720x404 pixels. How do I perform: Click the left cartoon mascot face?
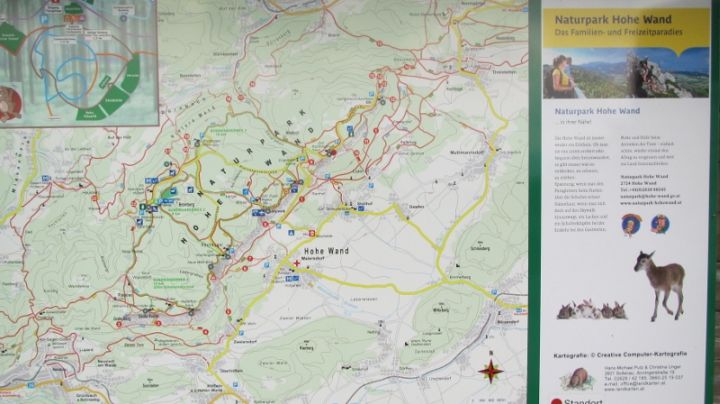click(630, 223)
